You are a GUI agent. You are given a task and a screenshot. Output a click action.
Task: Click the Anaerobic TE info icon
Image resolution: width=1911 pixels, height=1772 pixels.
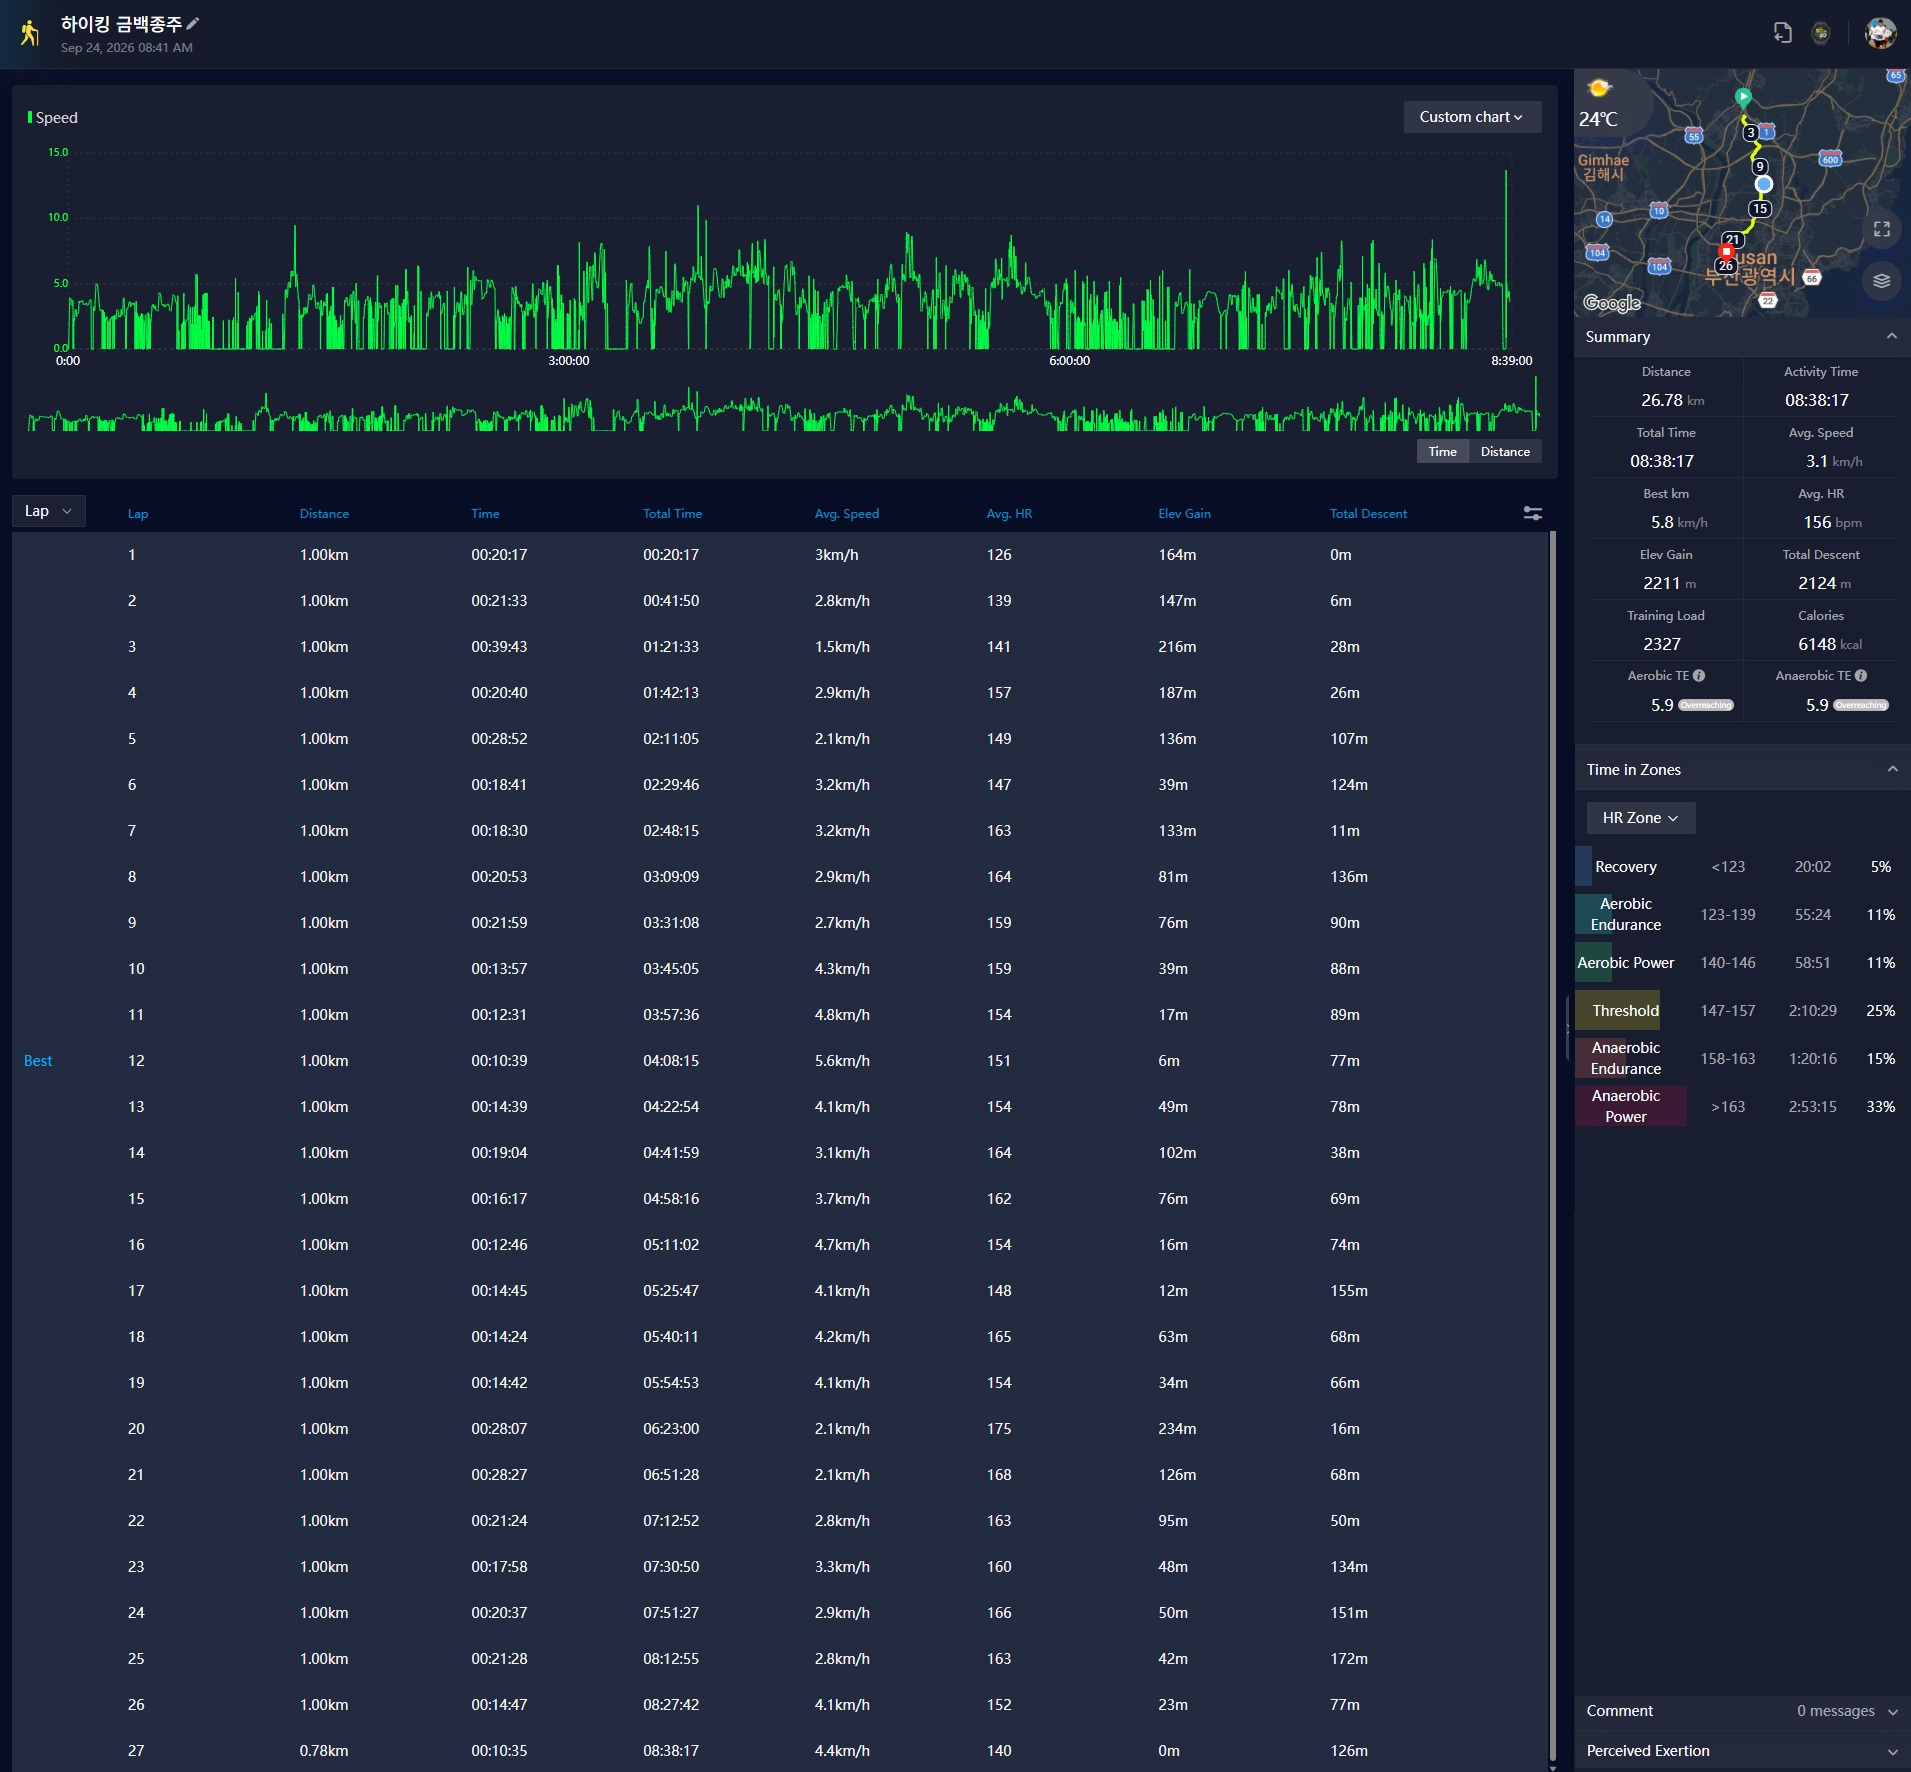pyautogui.click(x=1861, y=676)
